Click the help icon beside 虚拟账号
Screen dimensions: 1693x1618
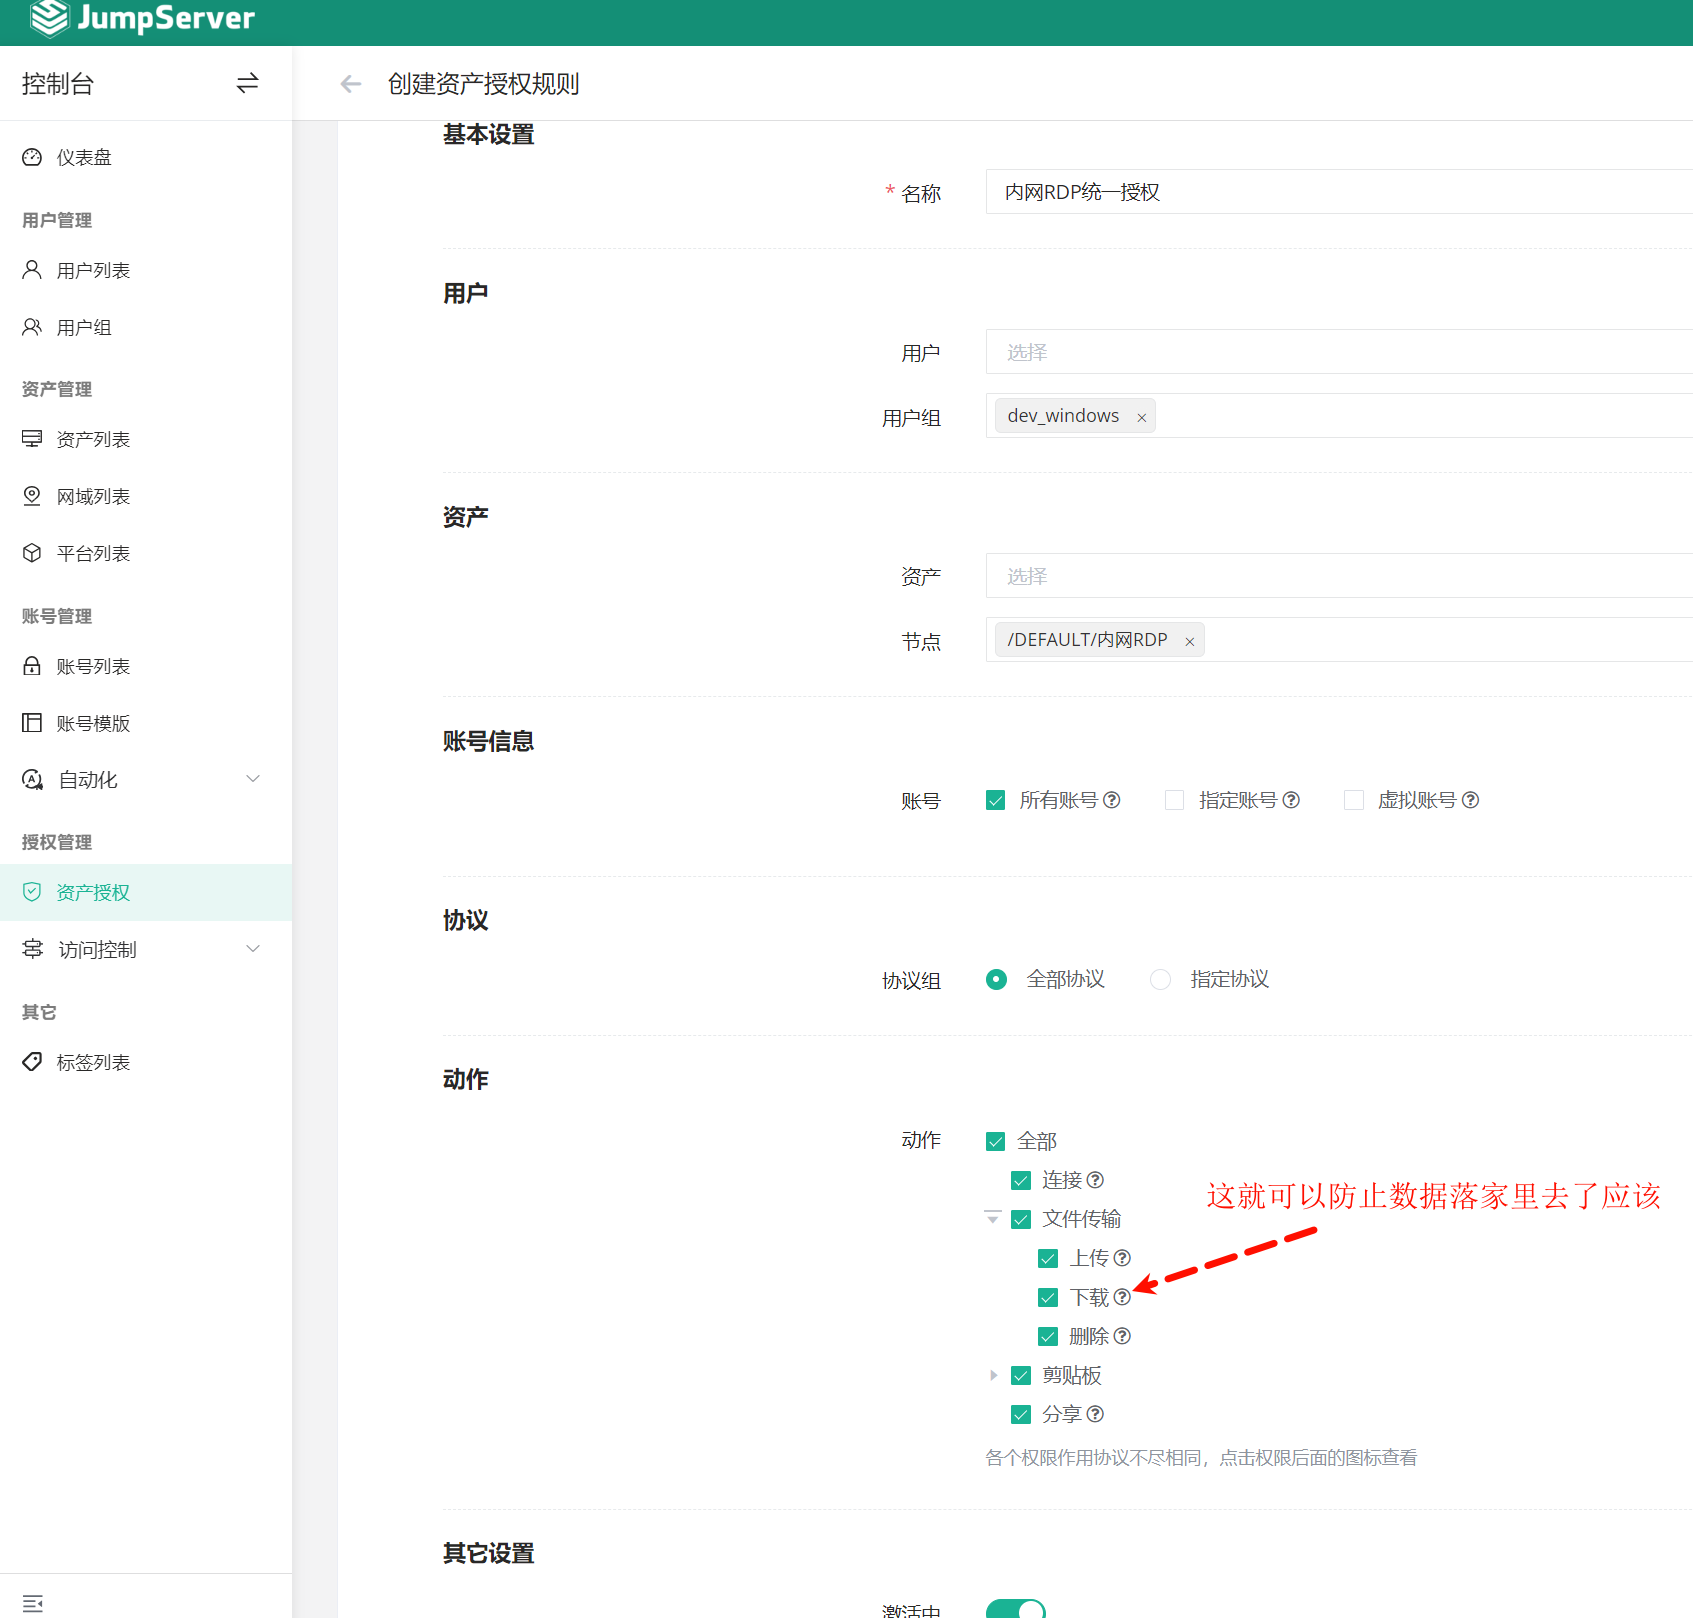coord(1470,800)
